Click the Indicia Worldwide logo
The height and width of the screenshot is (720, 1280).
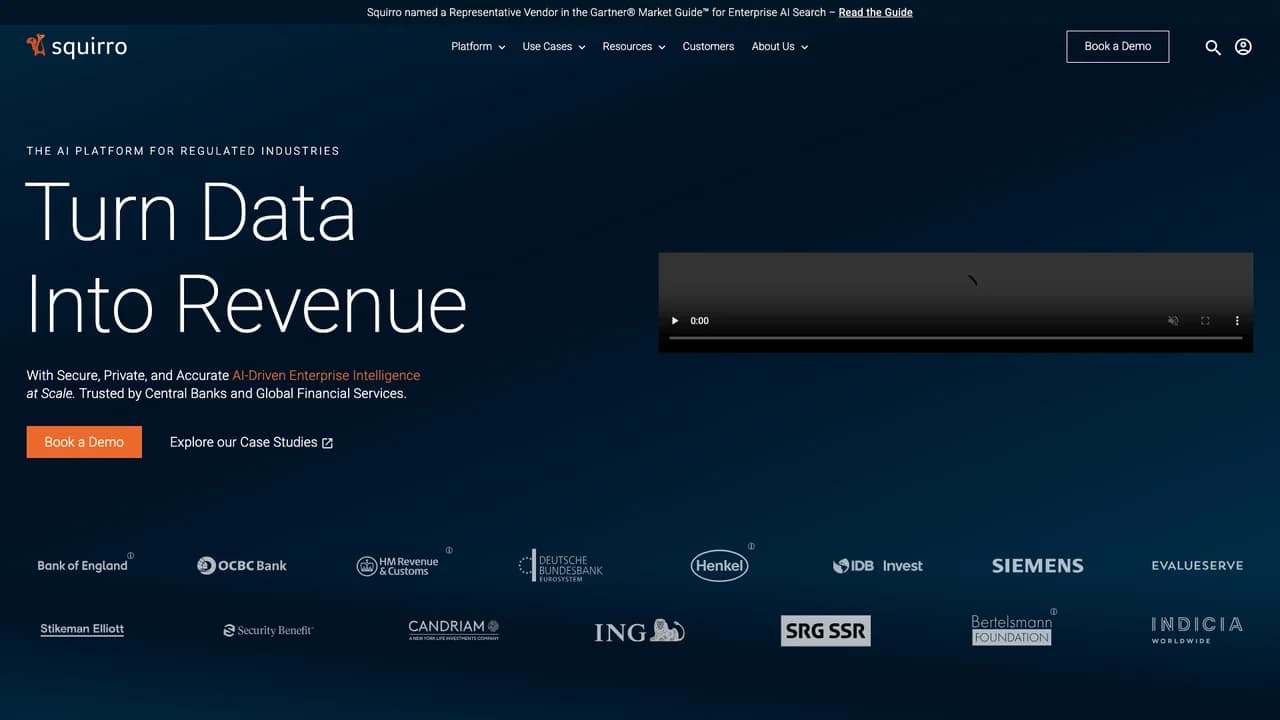point(1197,630)
